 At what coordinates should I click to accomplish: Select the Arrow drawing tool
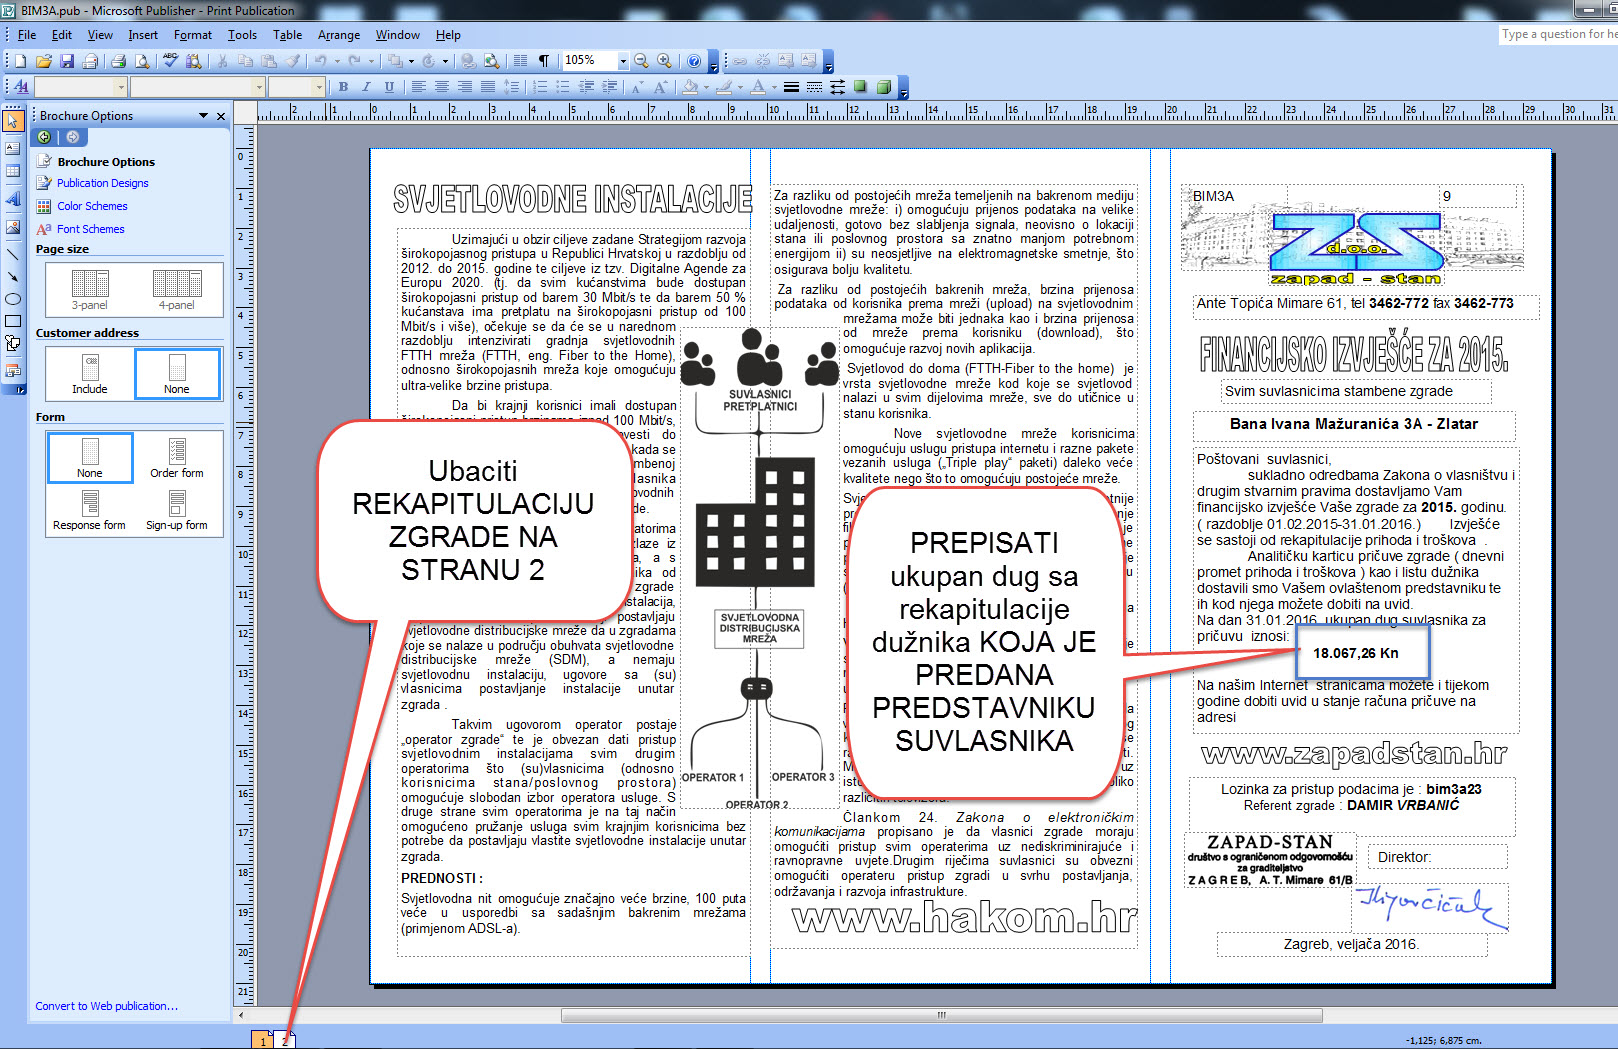click(12, 276)
